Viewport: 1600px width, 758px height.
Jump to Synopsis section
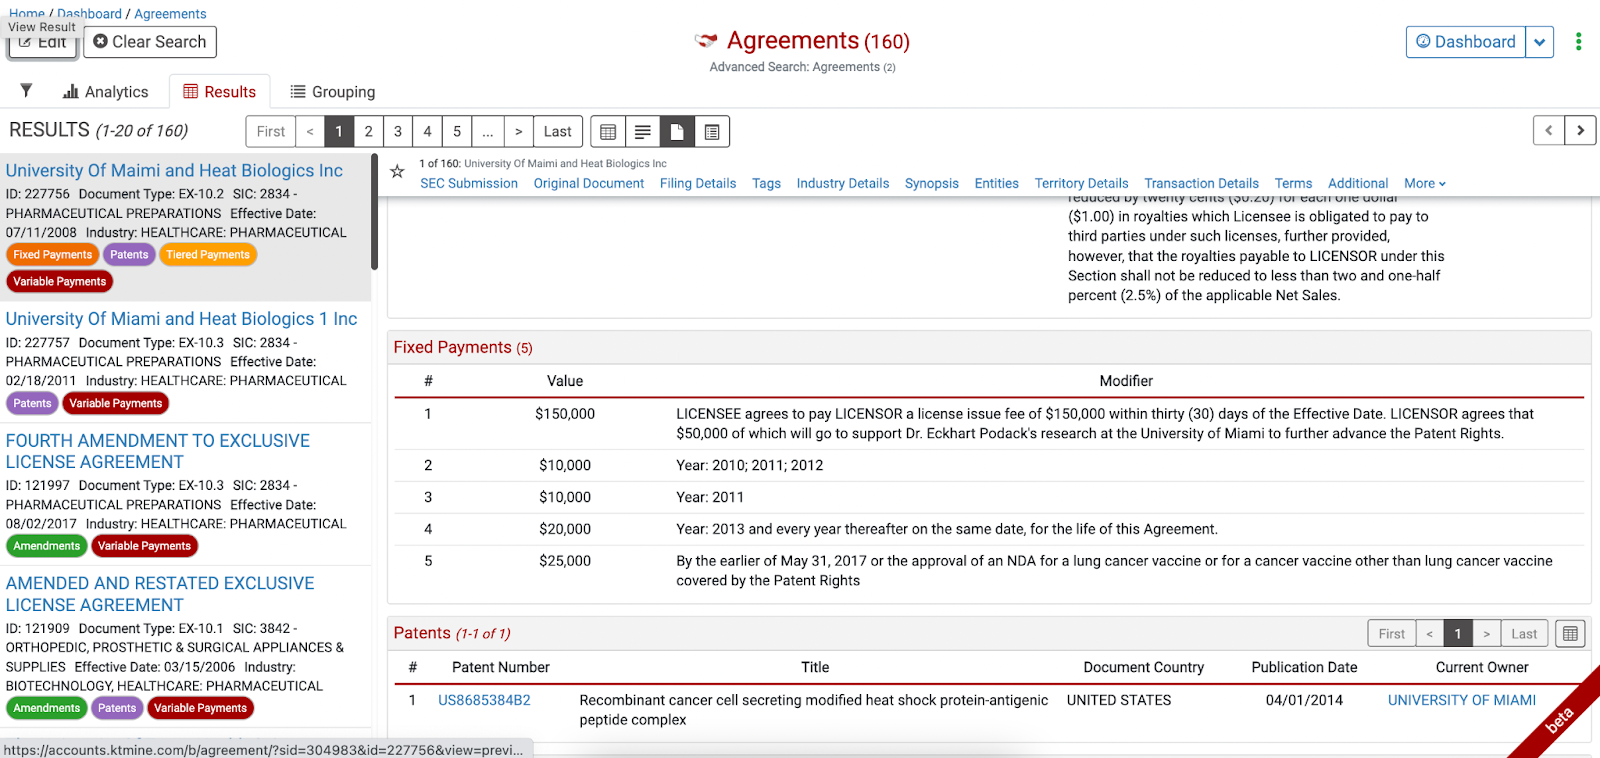[932, 184]
